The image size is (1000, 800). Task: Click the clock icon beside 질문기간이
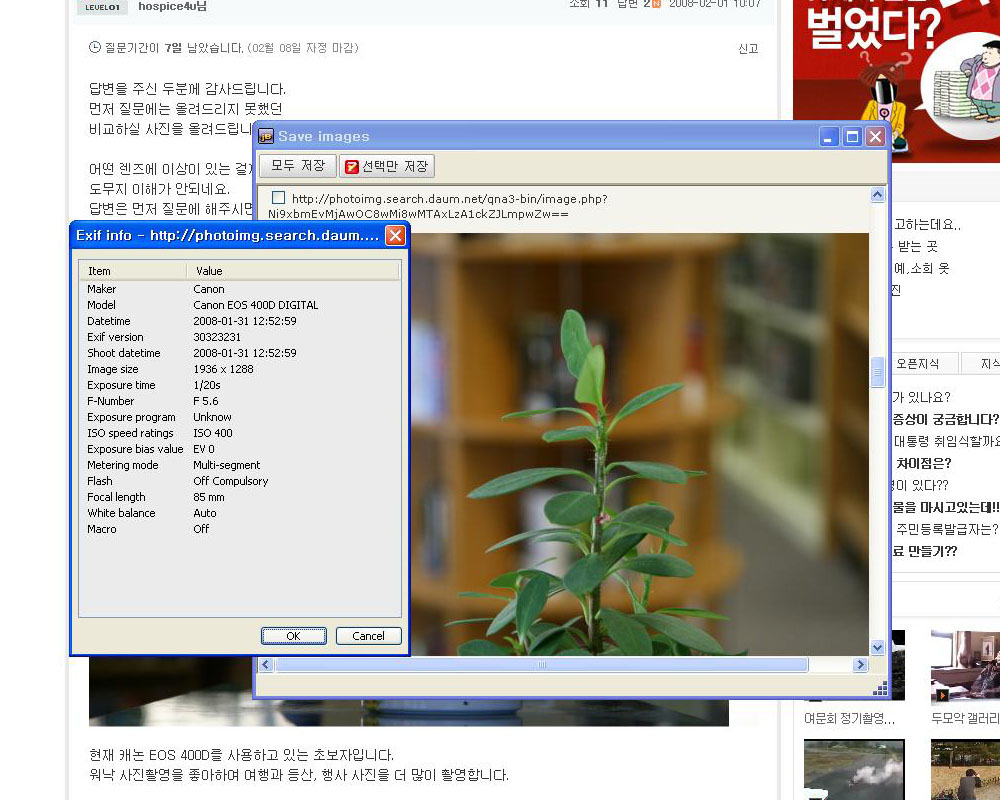coord(95,47)
